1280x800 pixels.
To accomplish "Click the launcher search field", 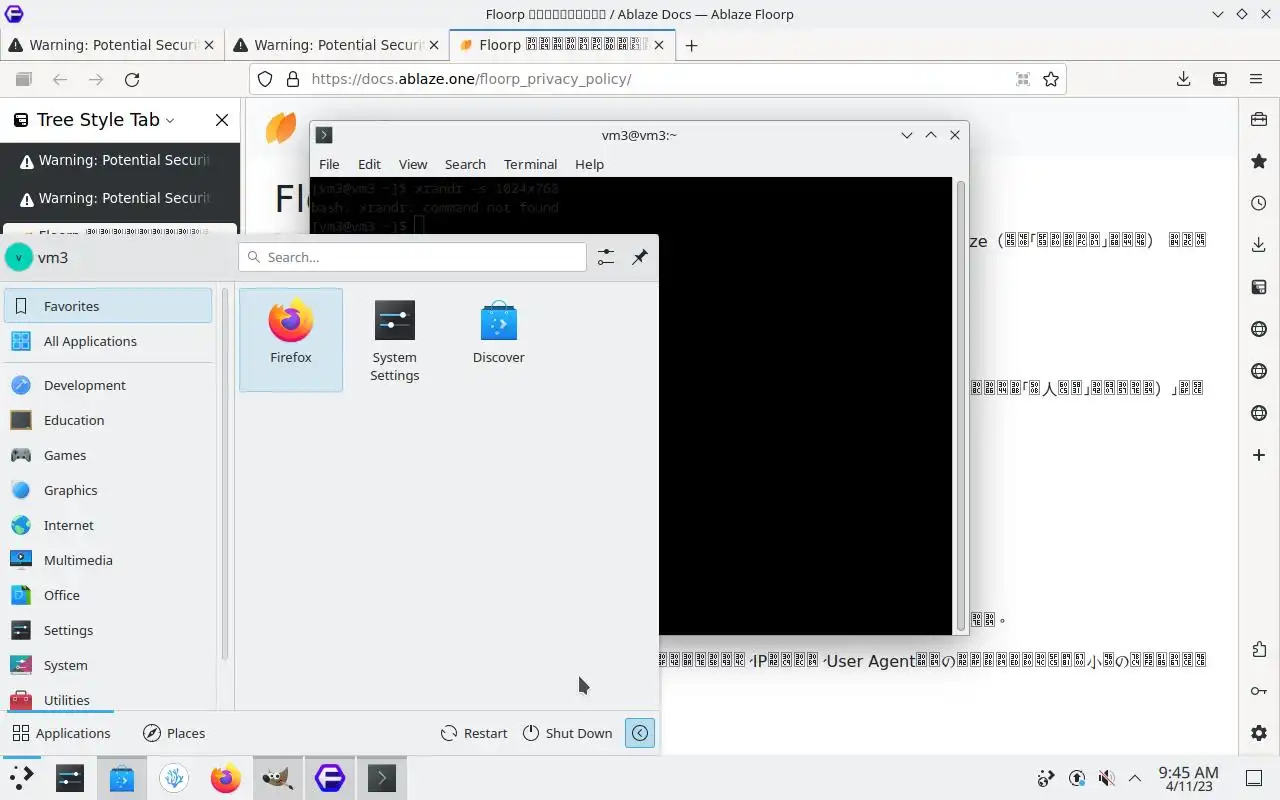I will coord(412,257).
